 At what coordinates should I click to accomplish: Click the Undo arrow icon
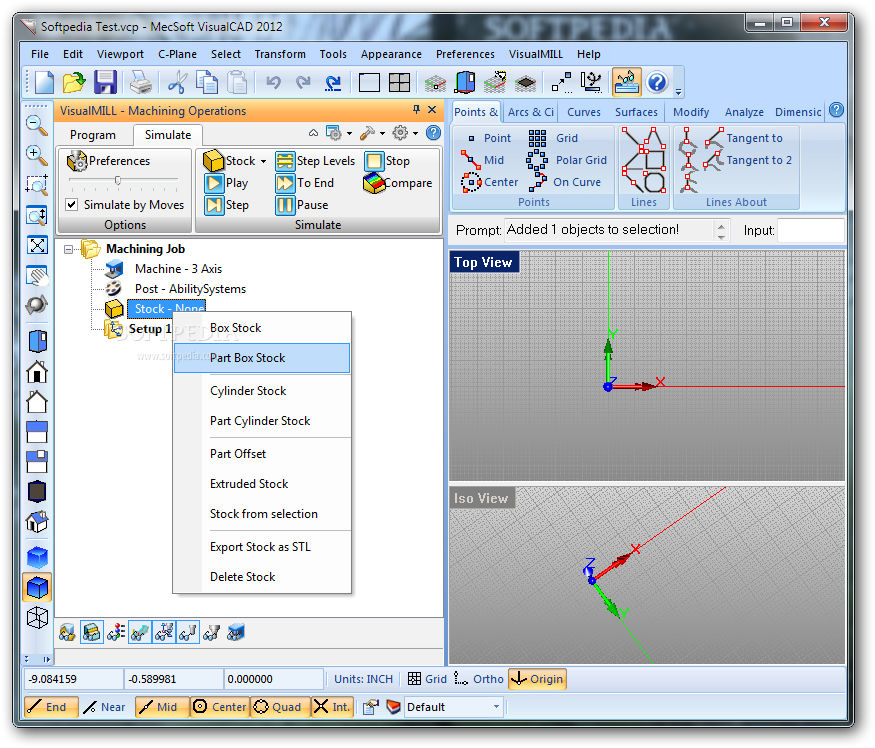tap(273, 83)
